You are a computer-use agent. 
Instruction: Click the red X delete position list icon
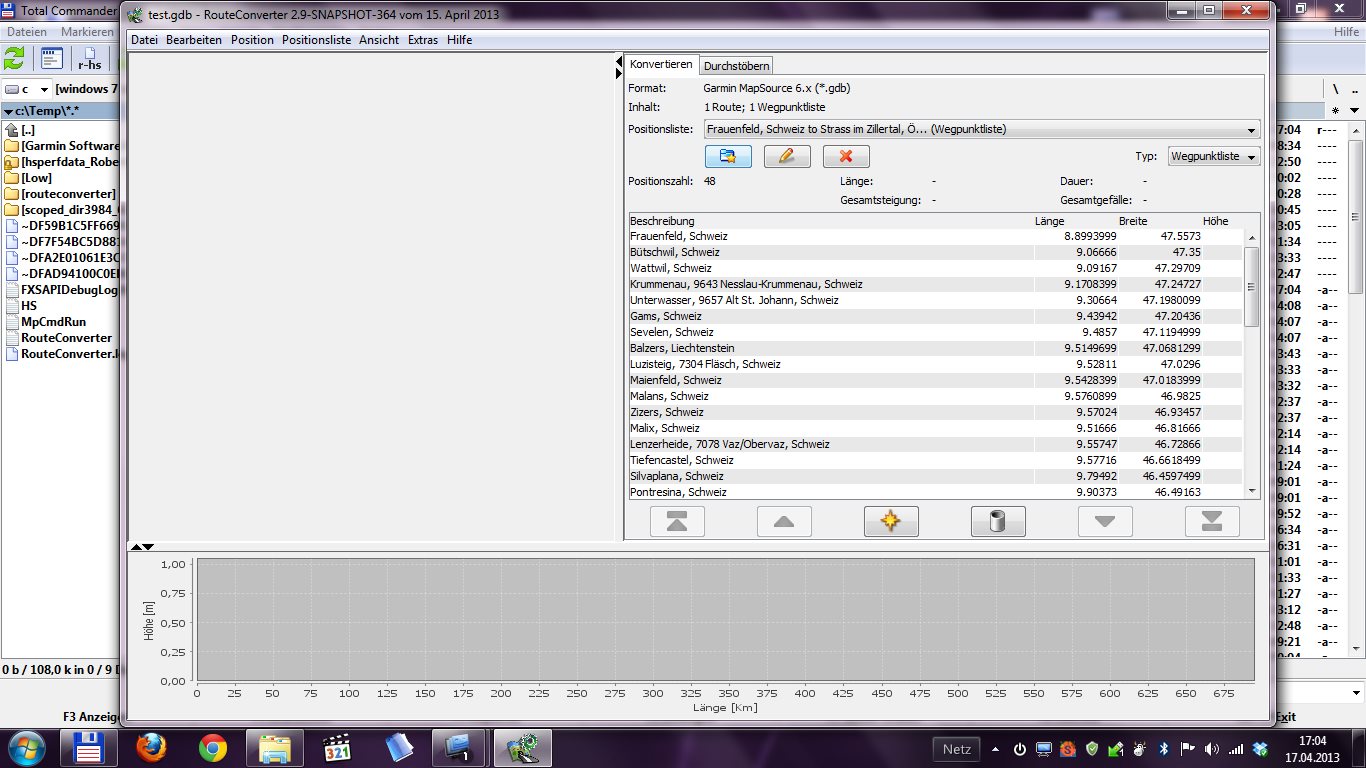point(846,156)
